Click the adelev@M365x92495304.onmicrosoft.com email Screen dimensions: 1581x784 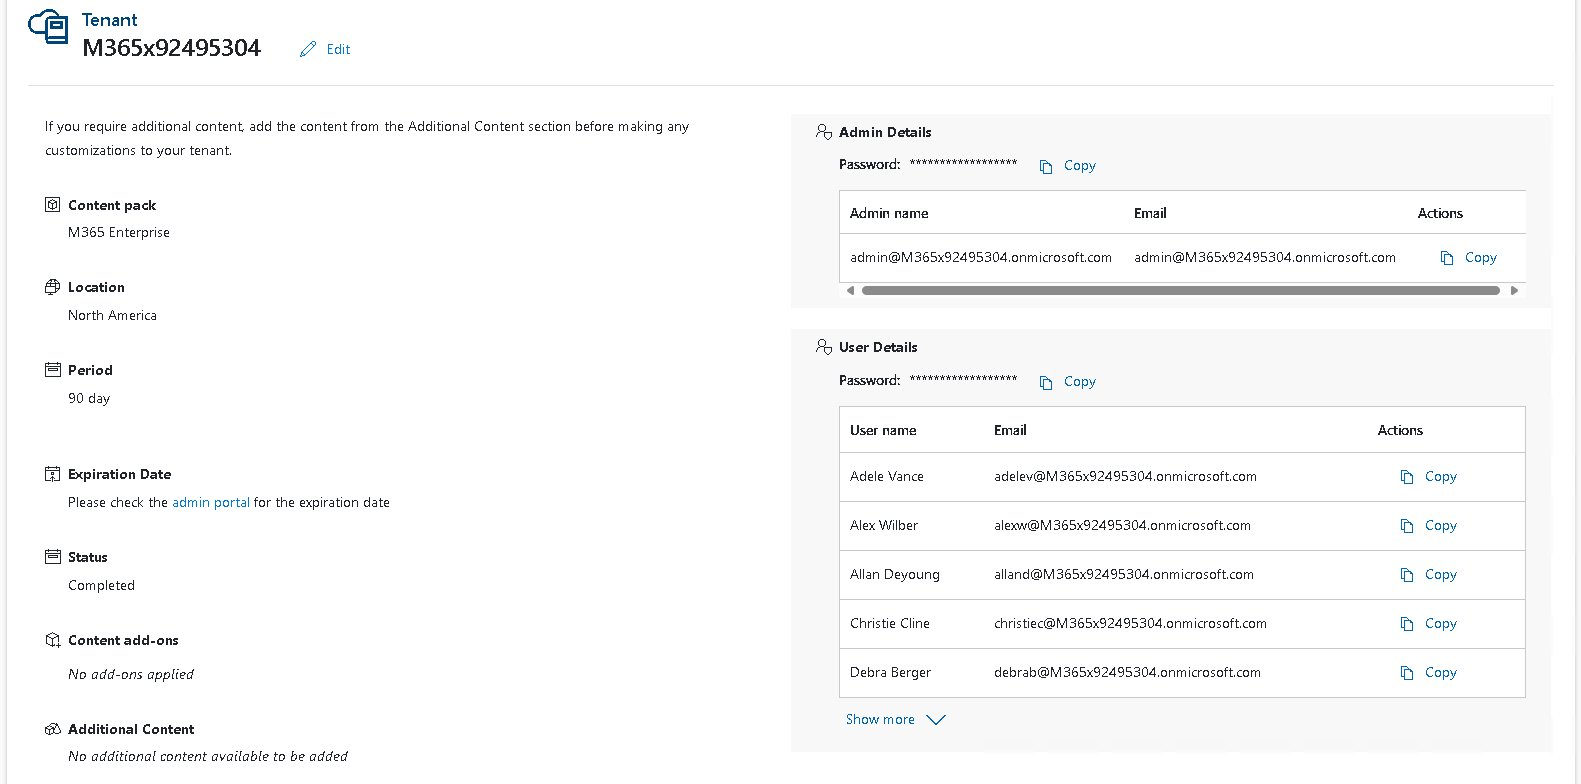tap(1125, 476)
